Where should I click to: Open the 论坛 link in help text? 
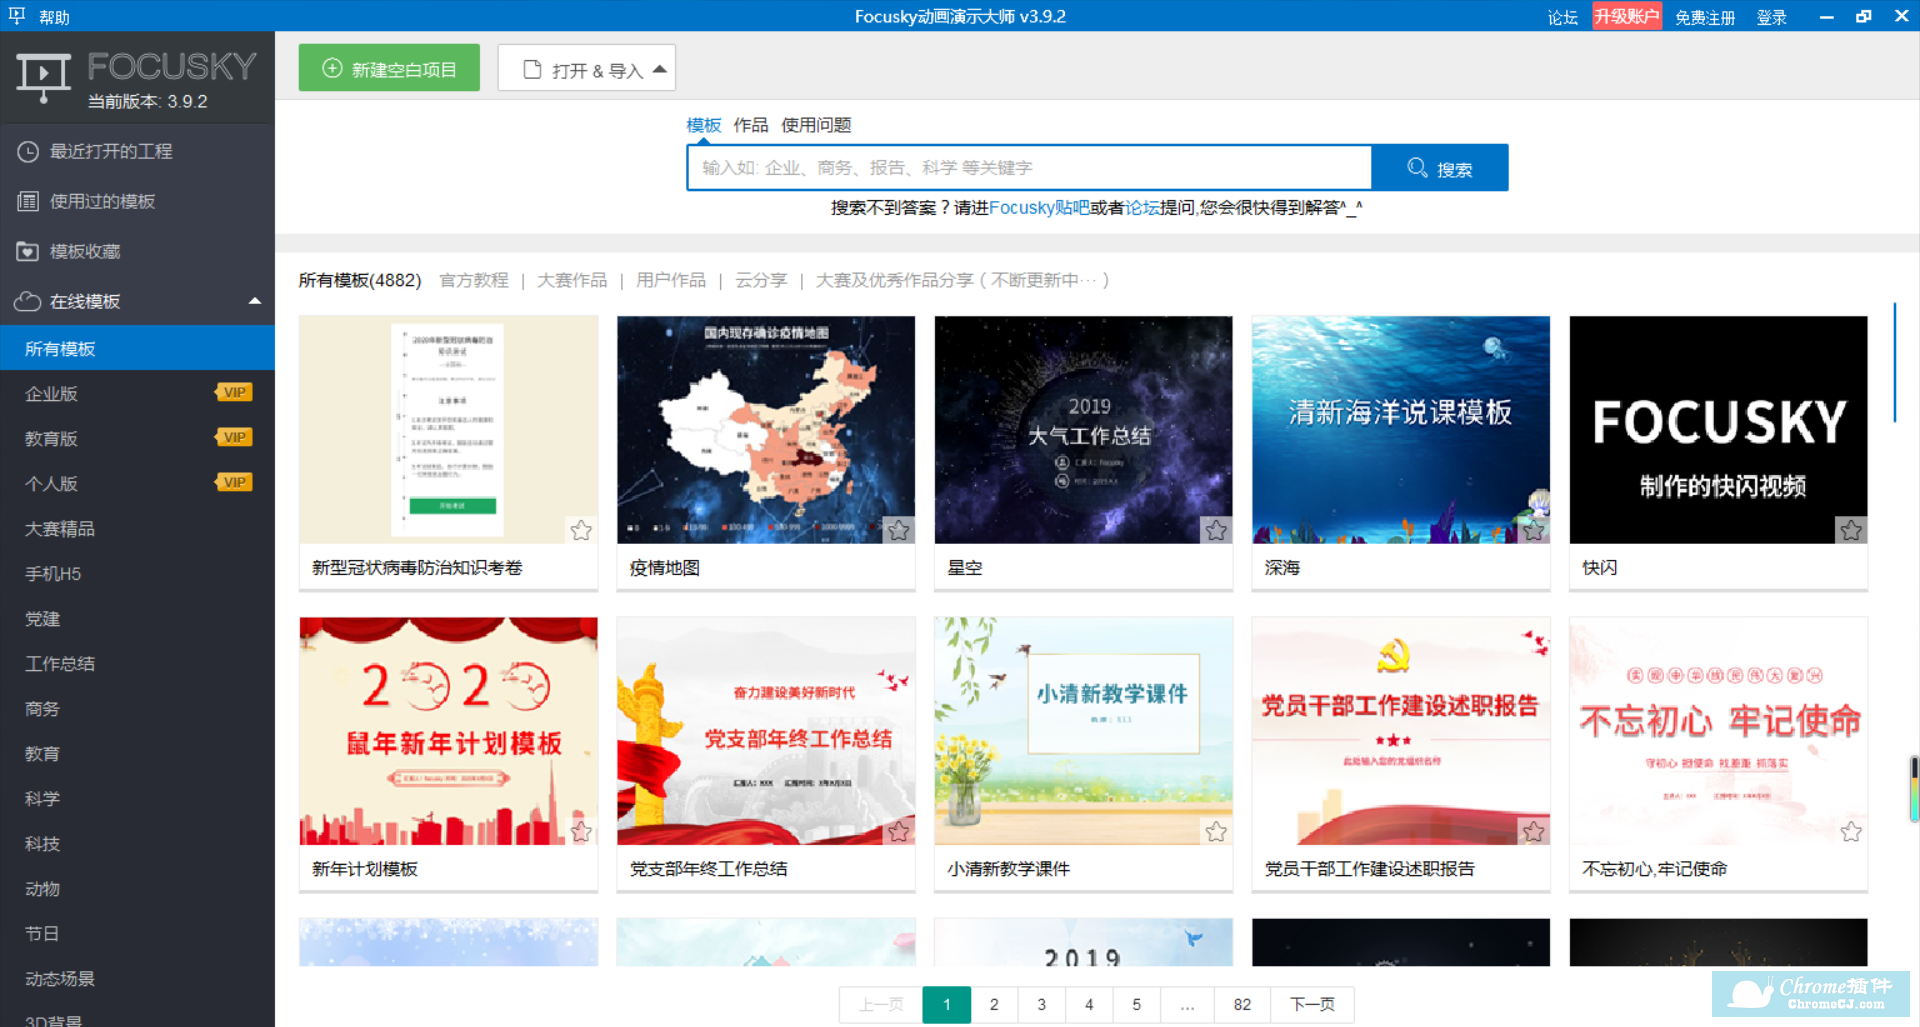(x=1142, y=208)
